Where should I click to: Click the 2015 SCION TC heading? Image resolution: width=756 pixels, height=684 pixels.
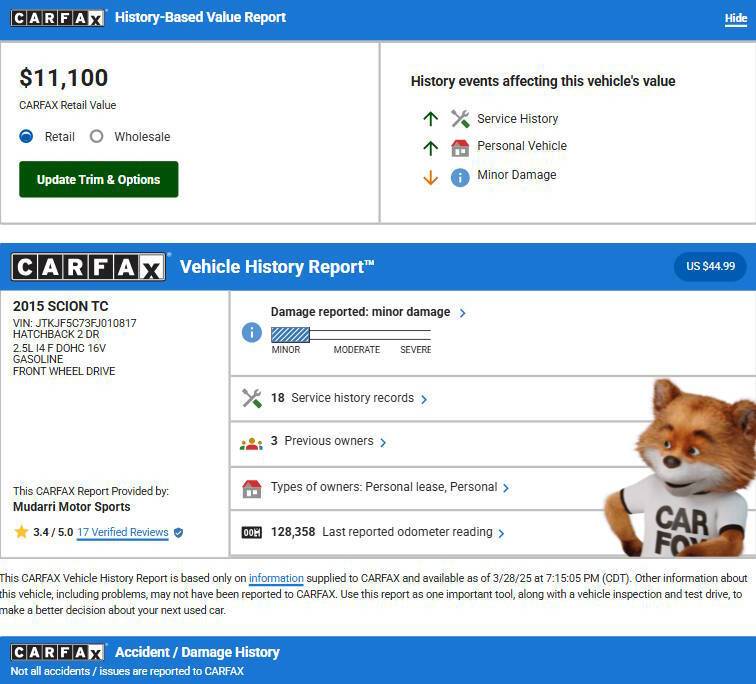tap(61, 306)
